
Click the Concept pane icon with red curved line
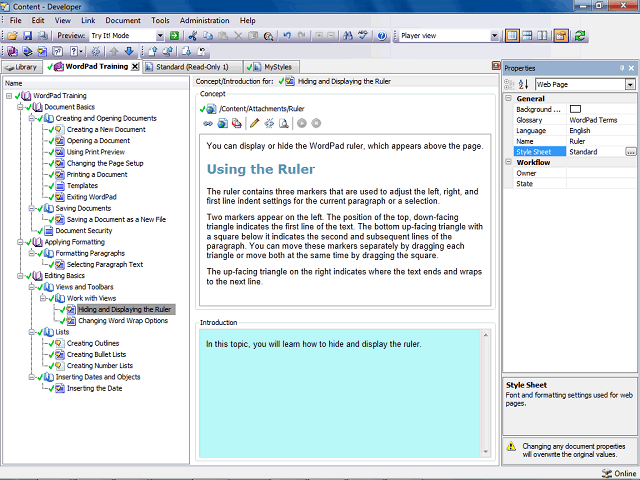[237, 123]
